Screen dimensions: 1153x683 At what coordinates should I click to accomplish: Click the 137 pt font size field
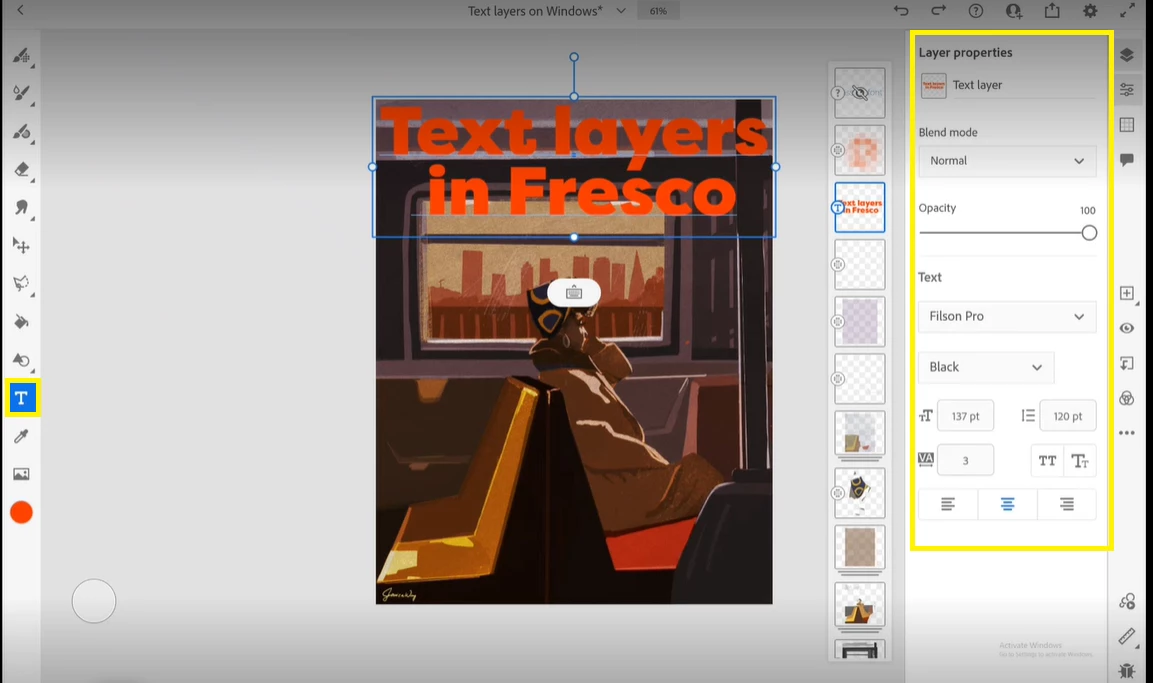[965, 416]
